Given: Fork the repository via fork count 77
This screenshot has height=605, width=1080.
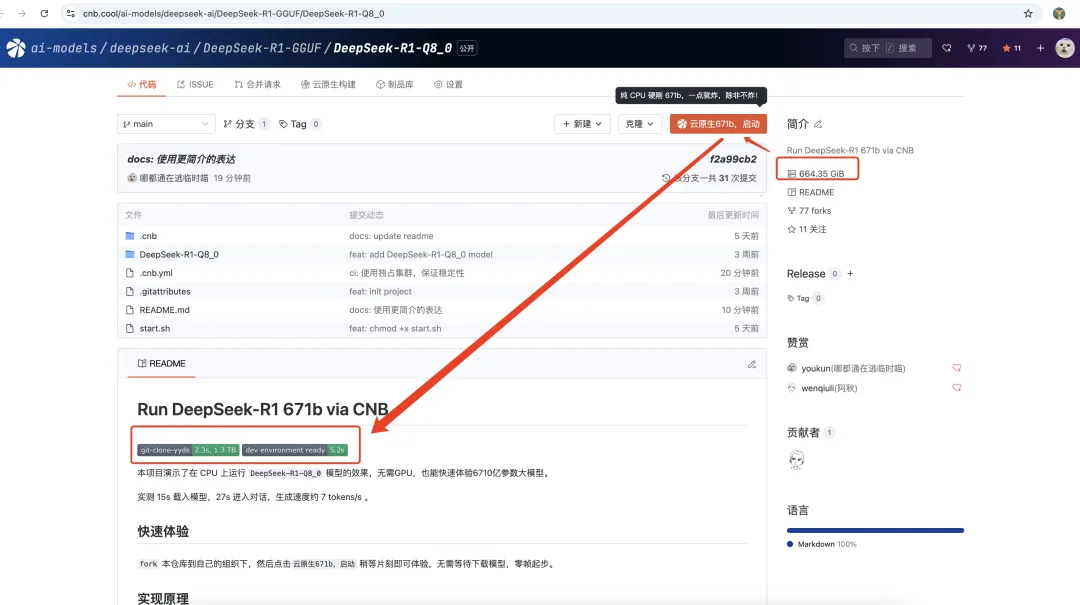Looking at the screenshot, I should pos(977,48).
